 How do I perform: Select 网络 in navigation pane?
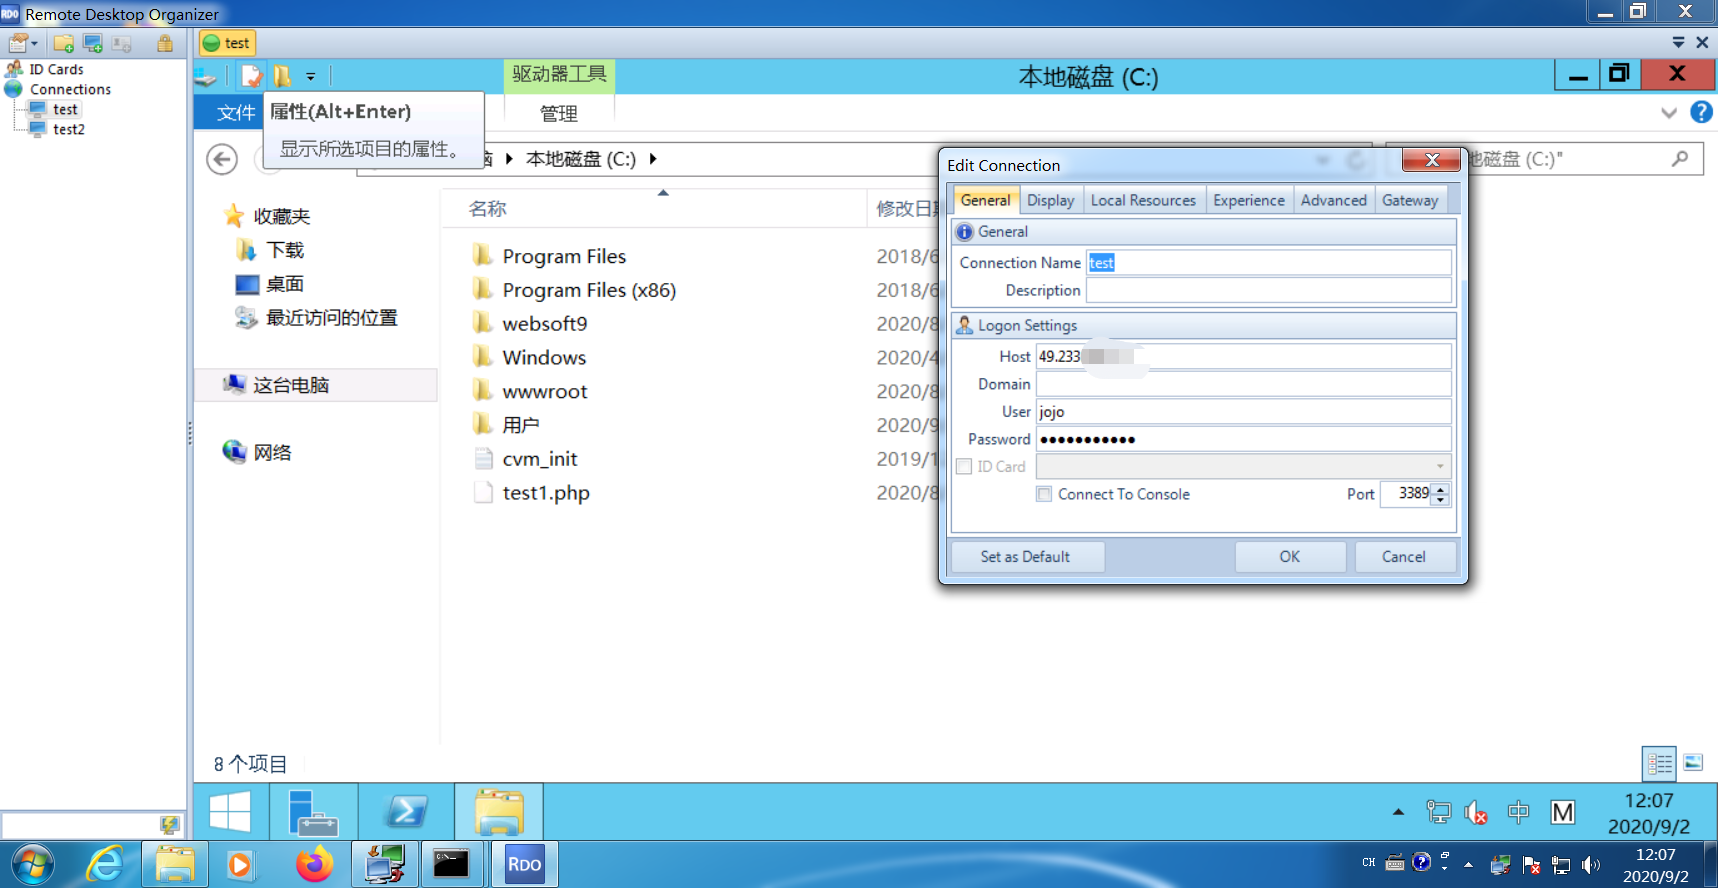tap(271, 452)
